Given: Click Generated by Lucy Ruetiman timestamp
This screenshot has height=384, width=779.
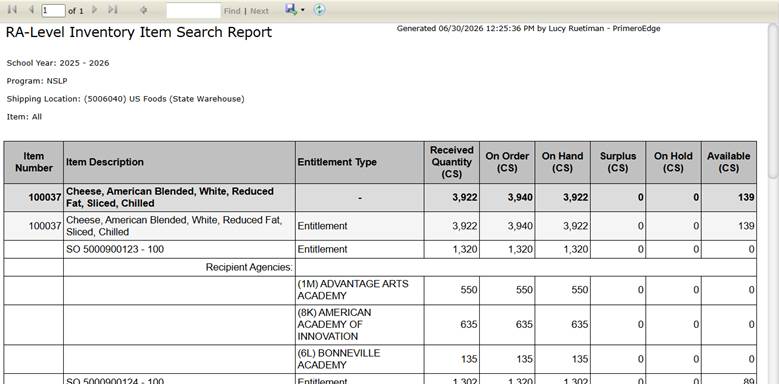Looking at the screenshot, I should click(529, 29).
